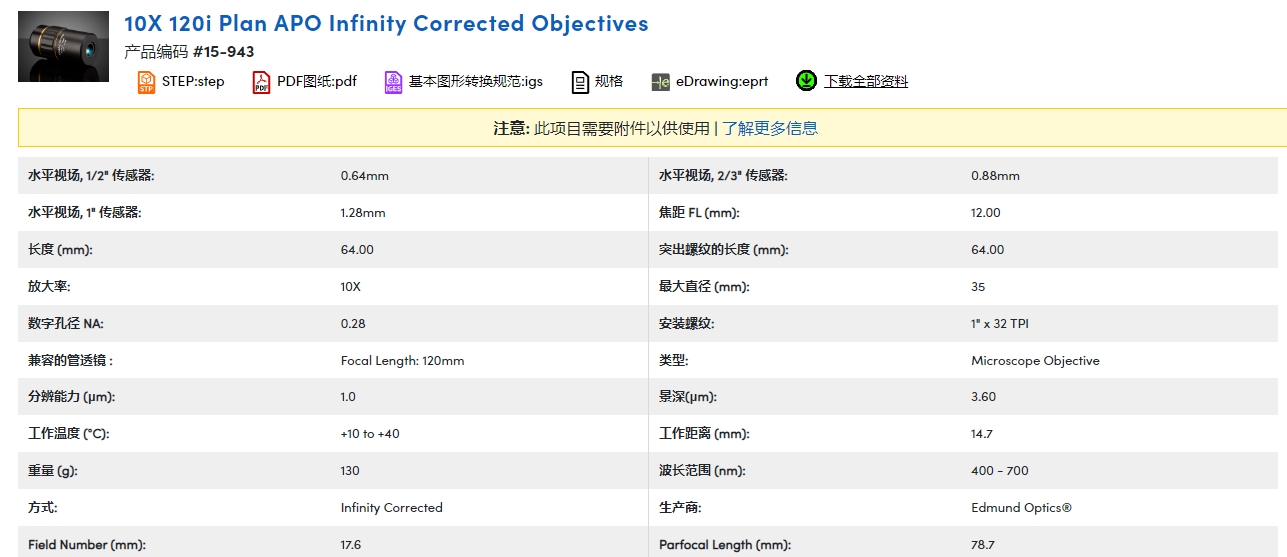Click the 分辨能力 value 1.0
The width and height of the screenshot is (1287, 557).
point(348,397)
